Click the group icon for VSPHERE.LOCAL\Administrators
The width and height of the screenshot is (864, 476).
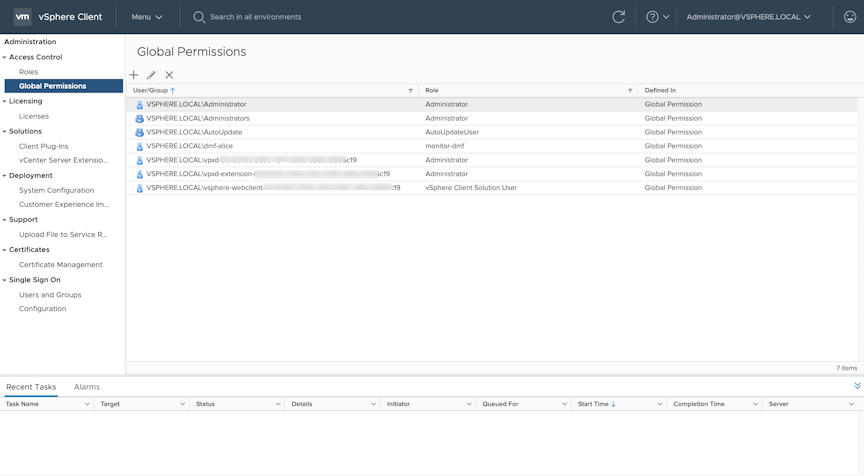[139, 118]
